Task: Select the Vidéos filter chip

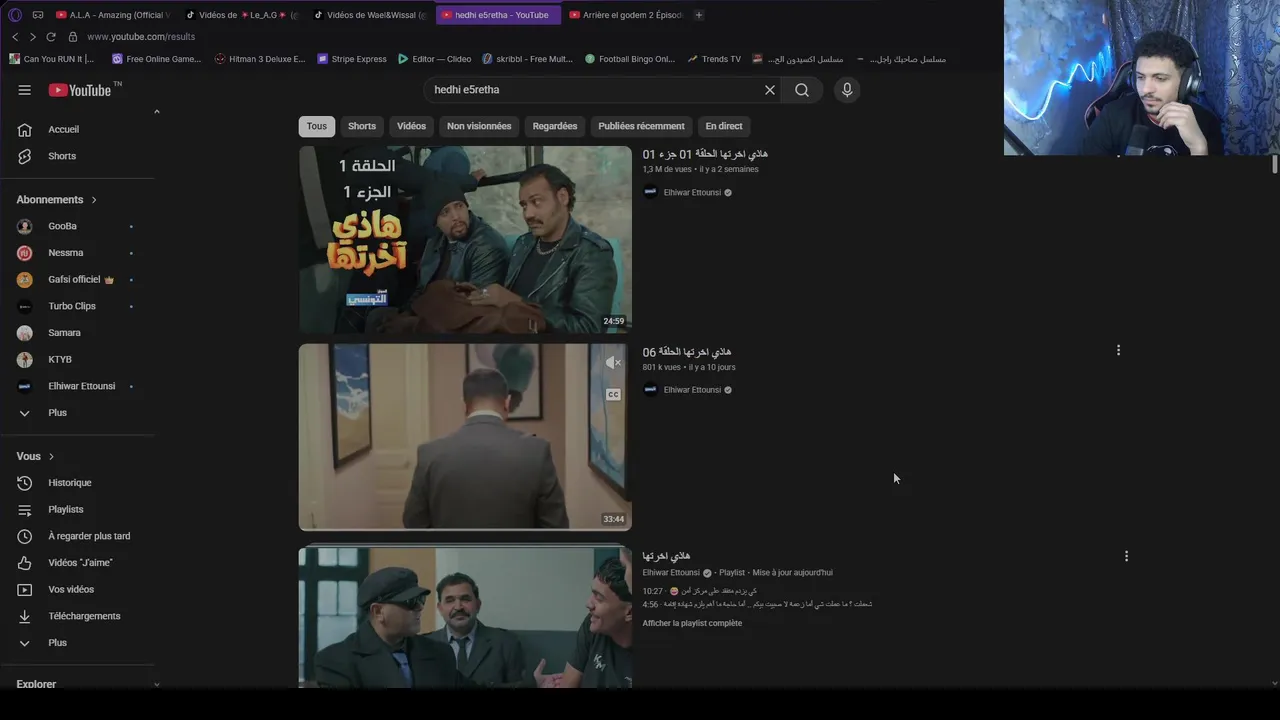Action: [411, 126]
